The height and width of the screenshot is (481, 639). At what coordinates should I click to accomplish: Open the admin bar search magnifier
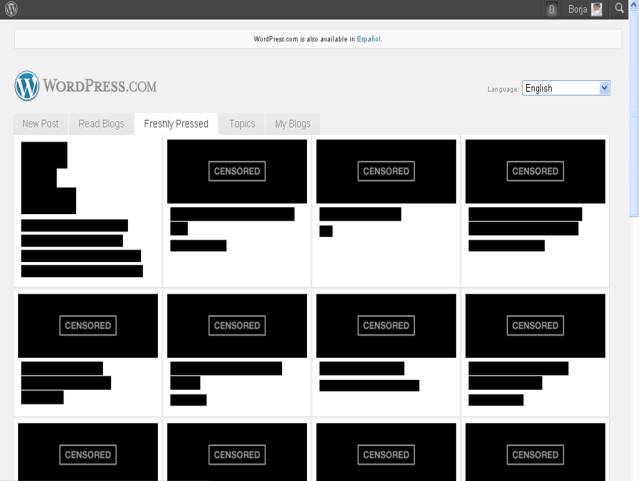[x=620, y=10]
